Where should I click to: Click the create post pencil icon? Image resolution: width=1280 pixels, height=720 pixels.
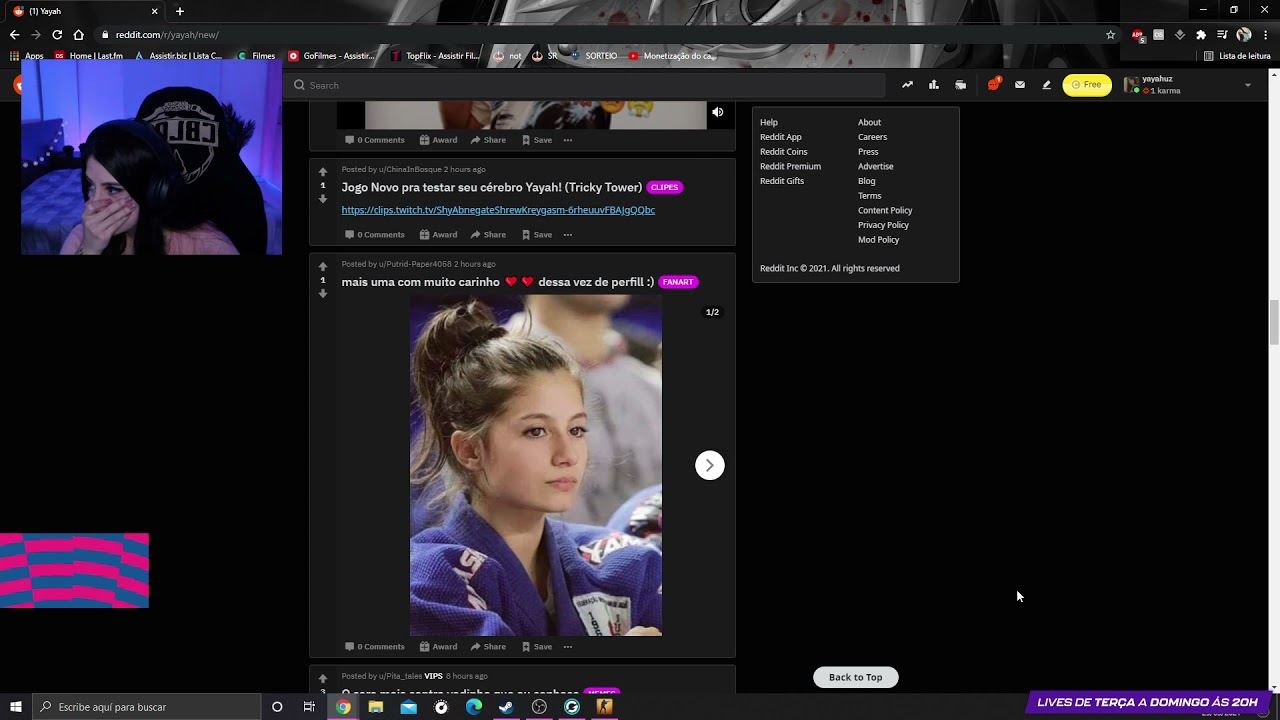[x=1046, y=85]
